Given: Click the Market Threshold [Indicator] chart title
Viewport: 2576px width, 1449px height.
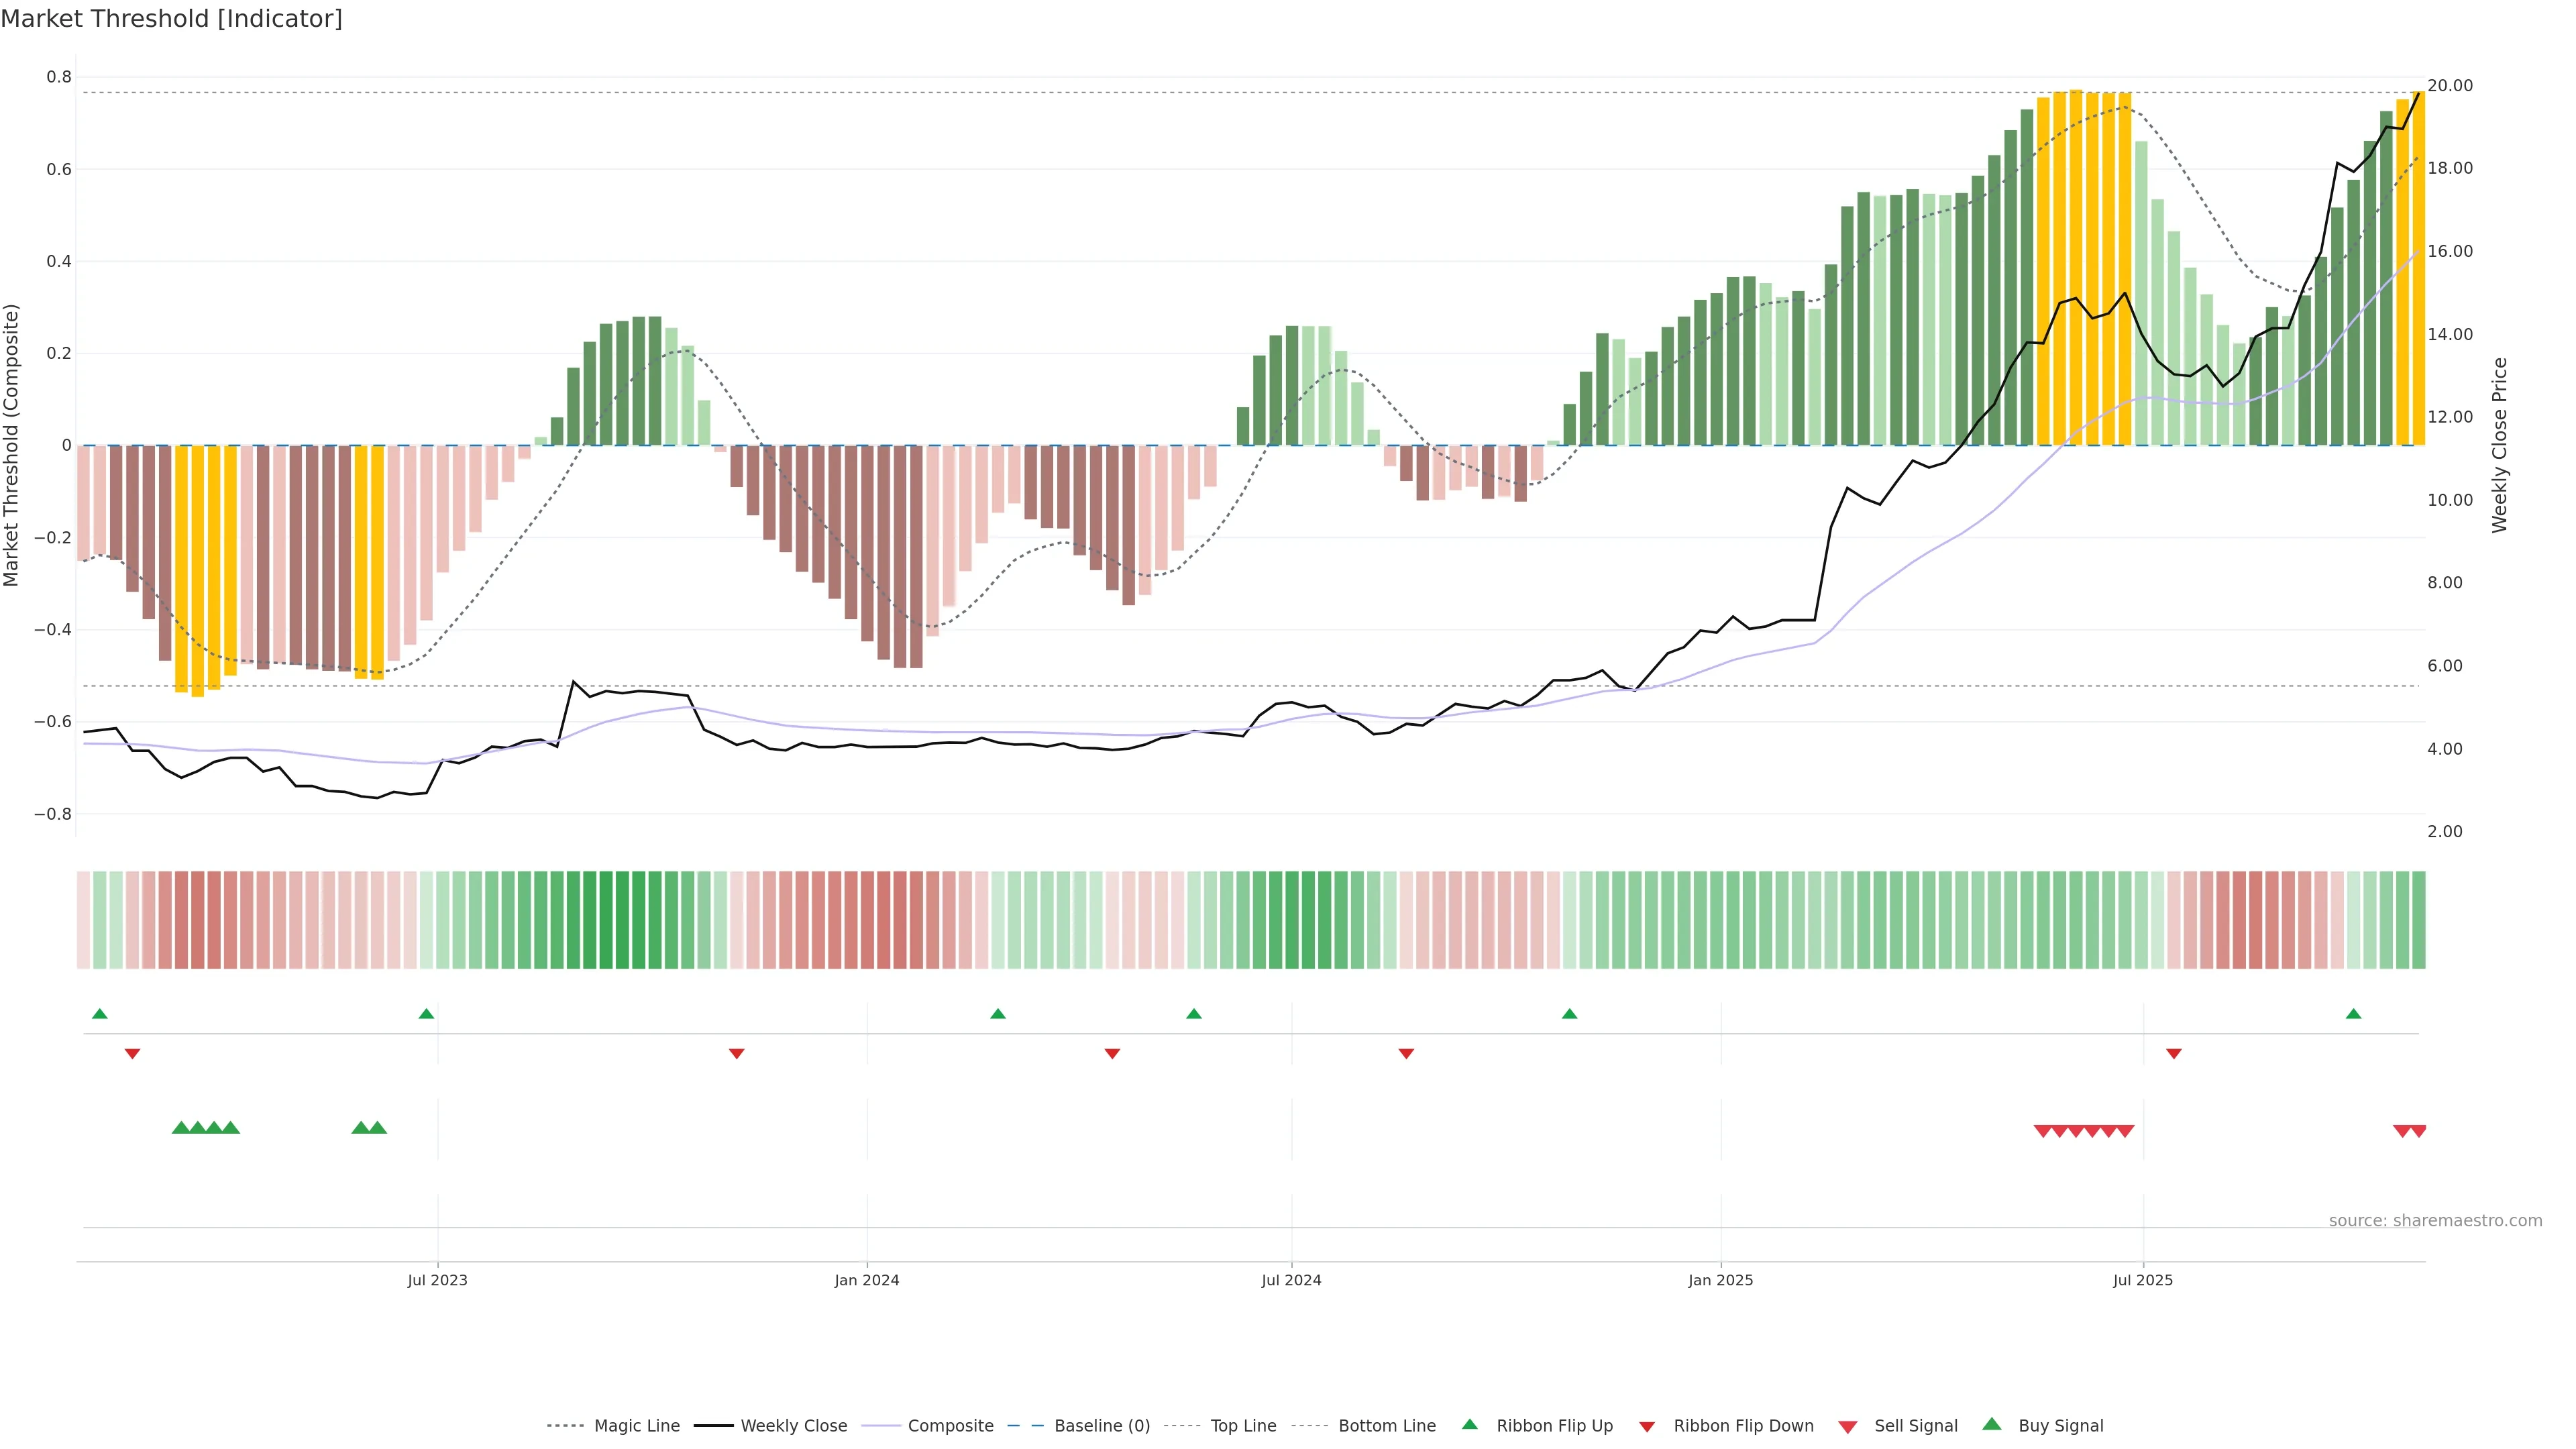Looking at the screenshot, I should (171, 18).
